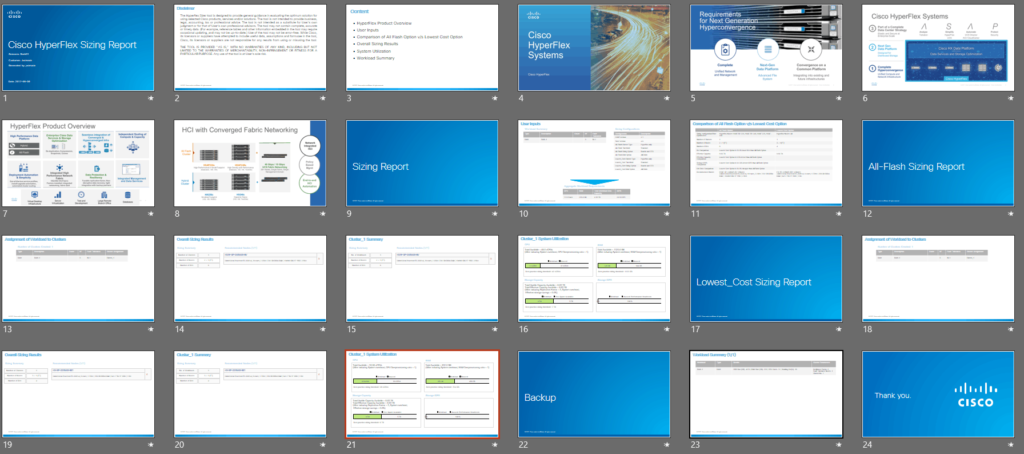The image size is (1024, 454).
Task: Click the transition star icon for slide 6
Action: (1011, 98)
